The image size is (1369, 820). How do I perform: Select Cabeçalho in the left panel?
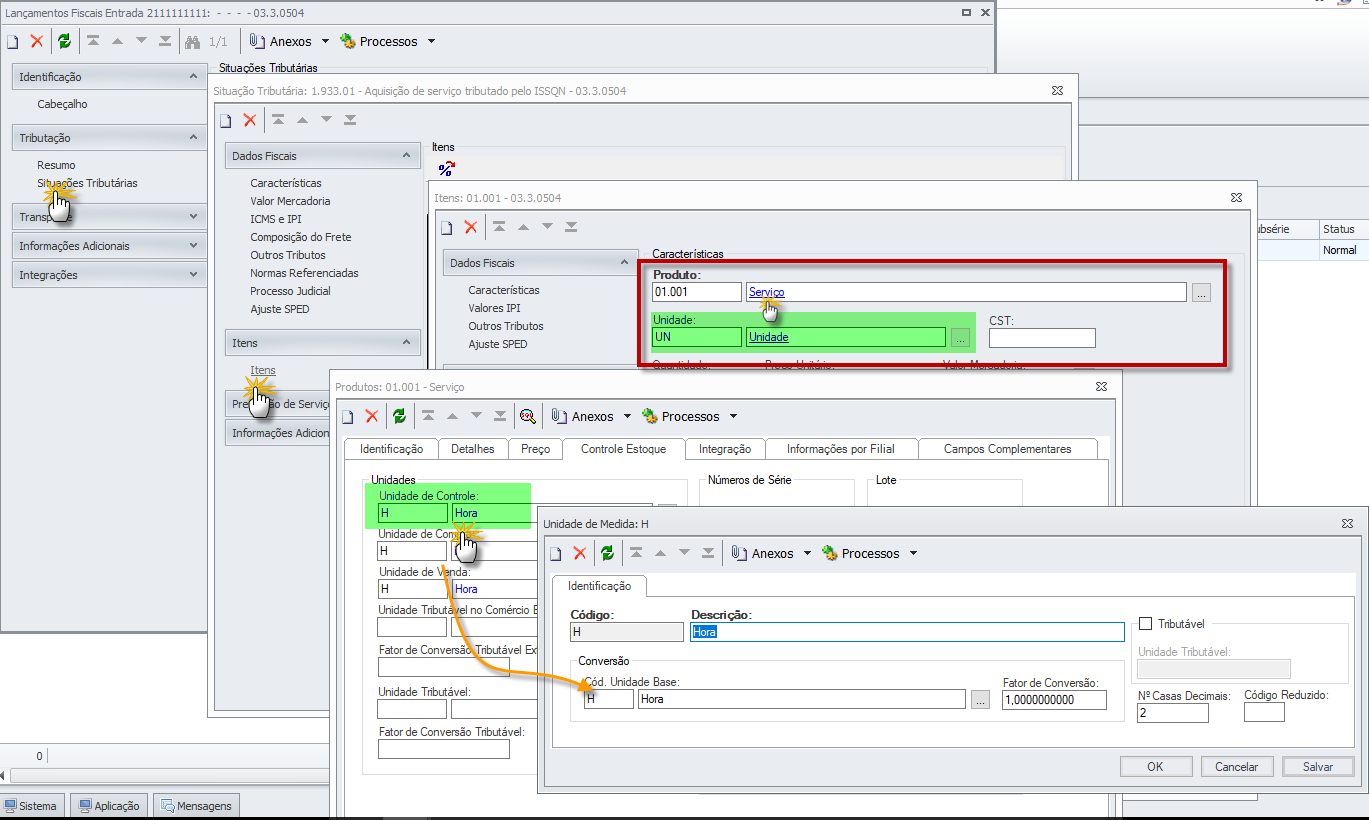pyautogui.click(x=62, y=104)
